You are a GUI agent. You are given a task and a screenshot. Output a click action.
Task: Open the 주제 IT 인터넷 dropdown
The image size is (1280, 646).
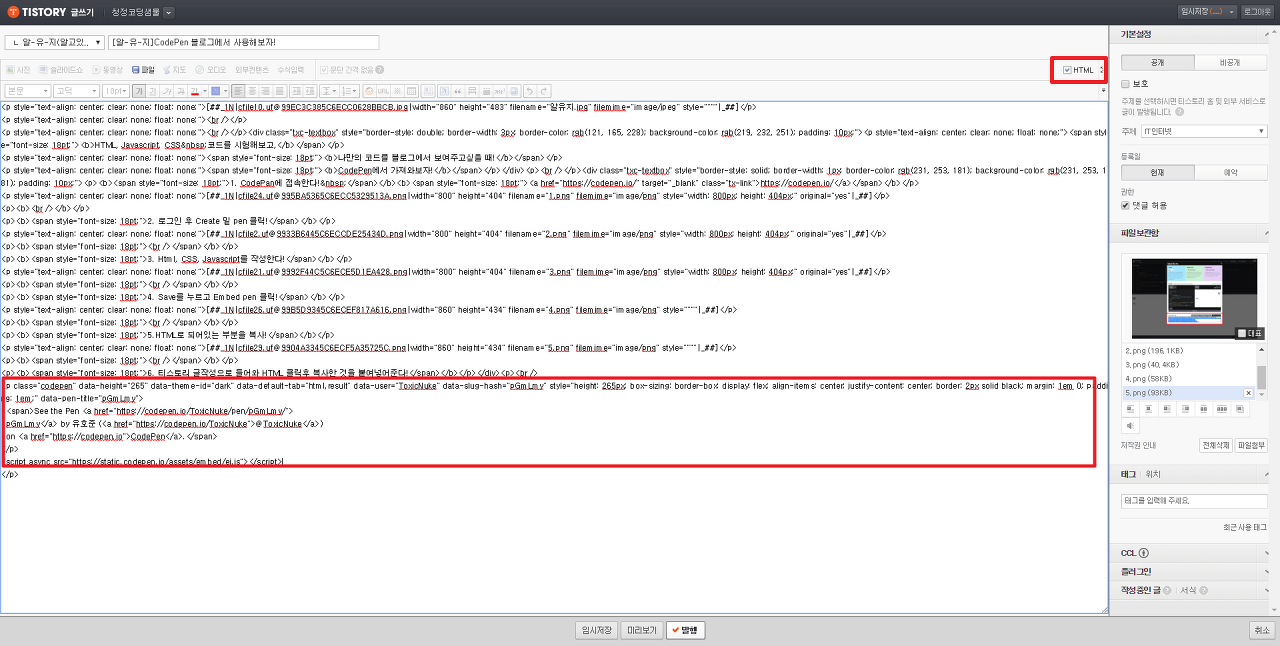(x=1203, y=131)
